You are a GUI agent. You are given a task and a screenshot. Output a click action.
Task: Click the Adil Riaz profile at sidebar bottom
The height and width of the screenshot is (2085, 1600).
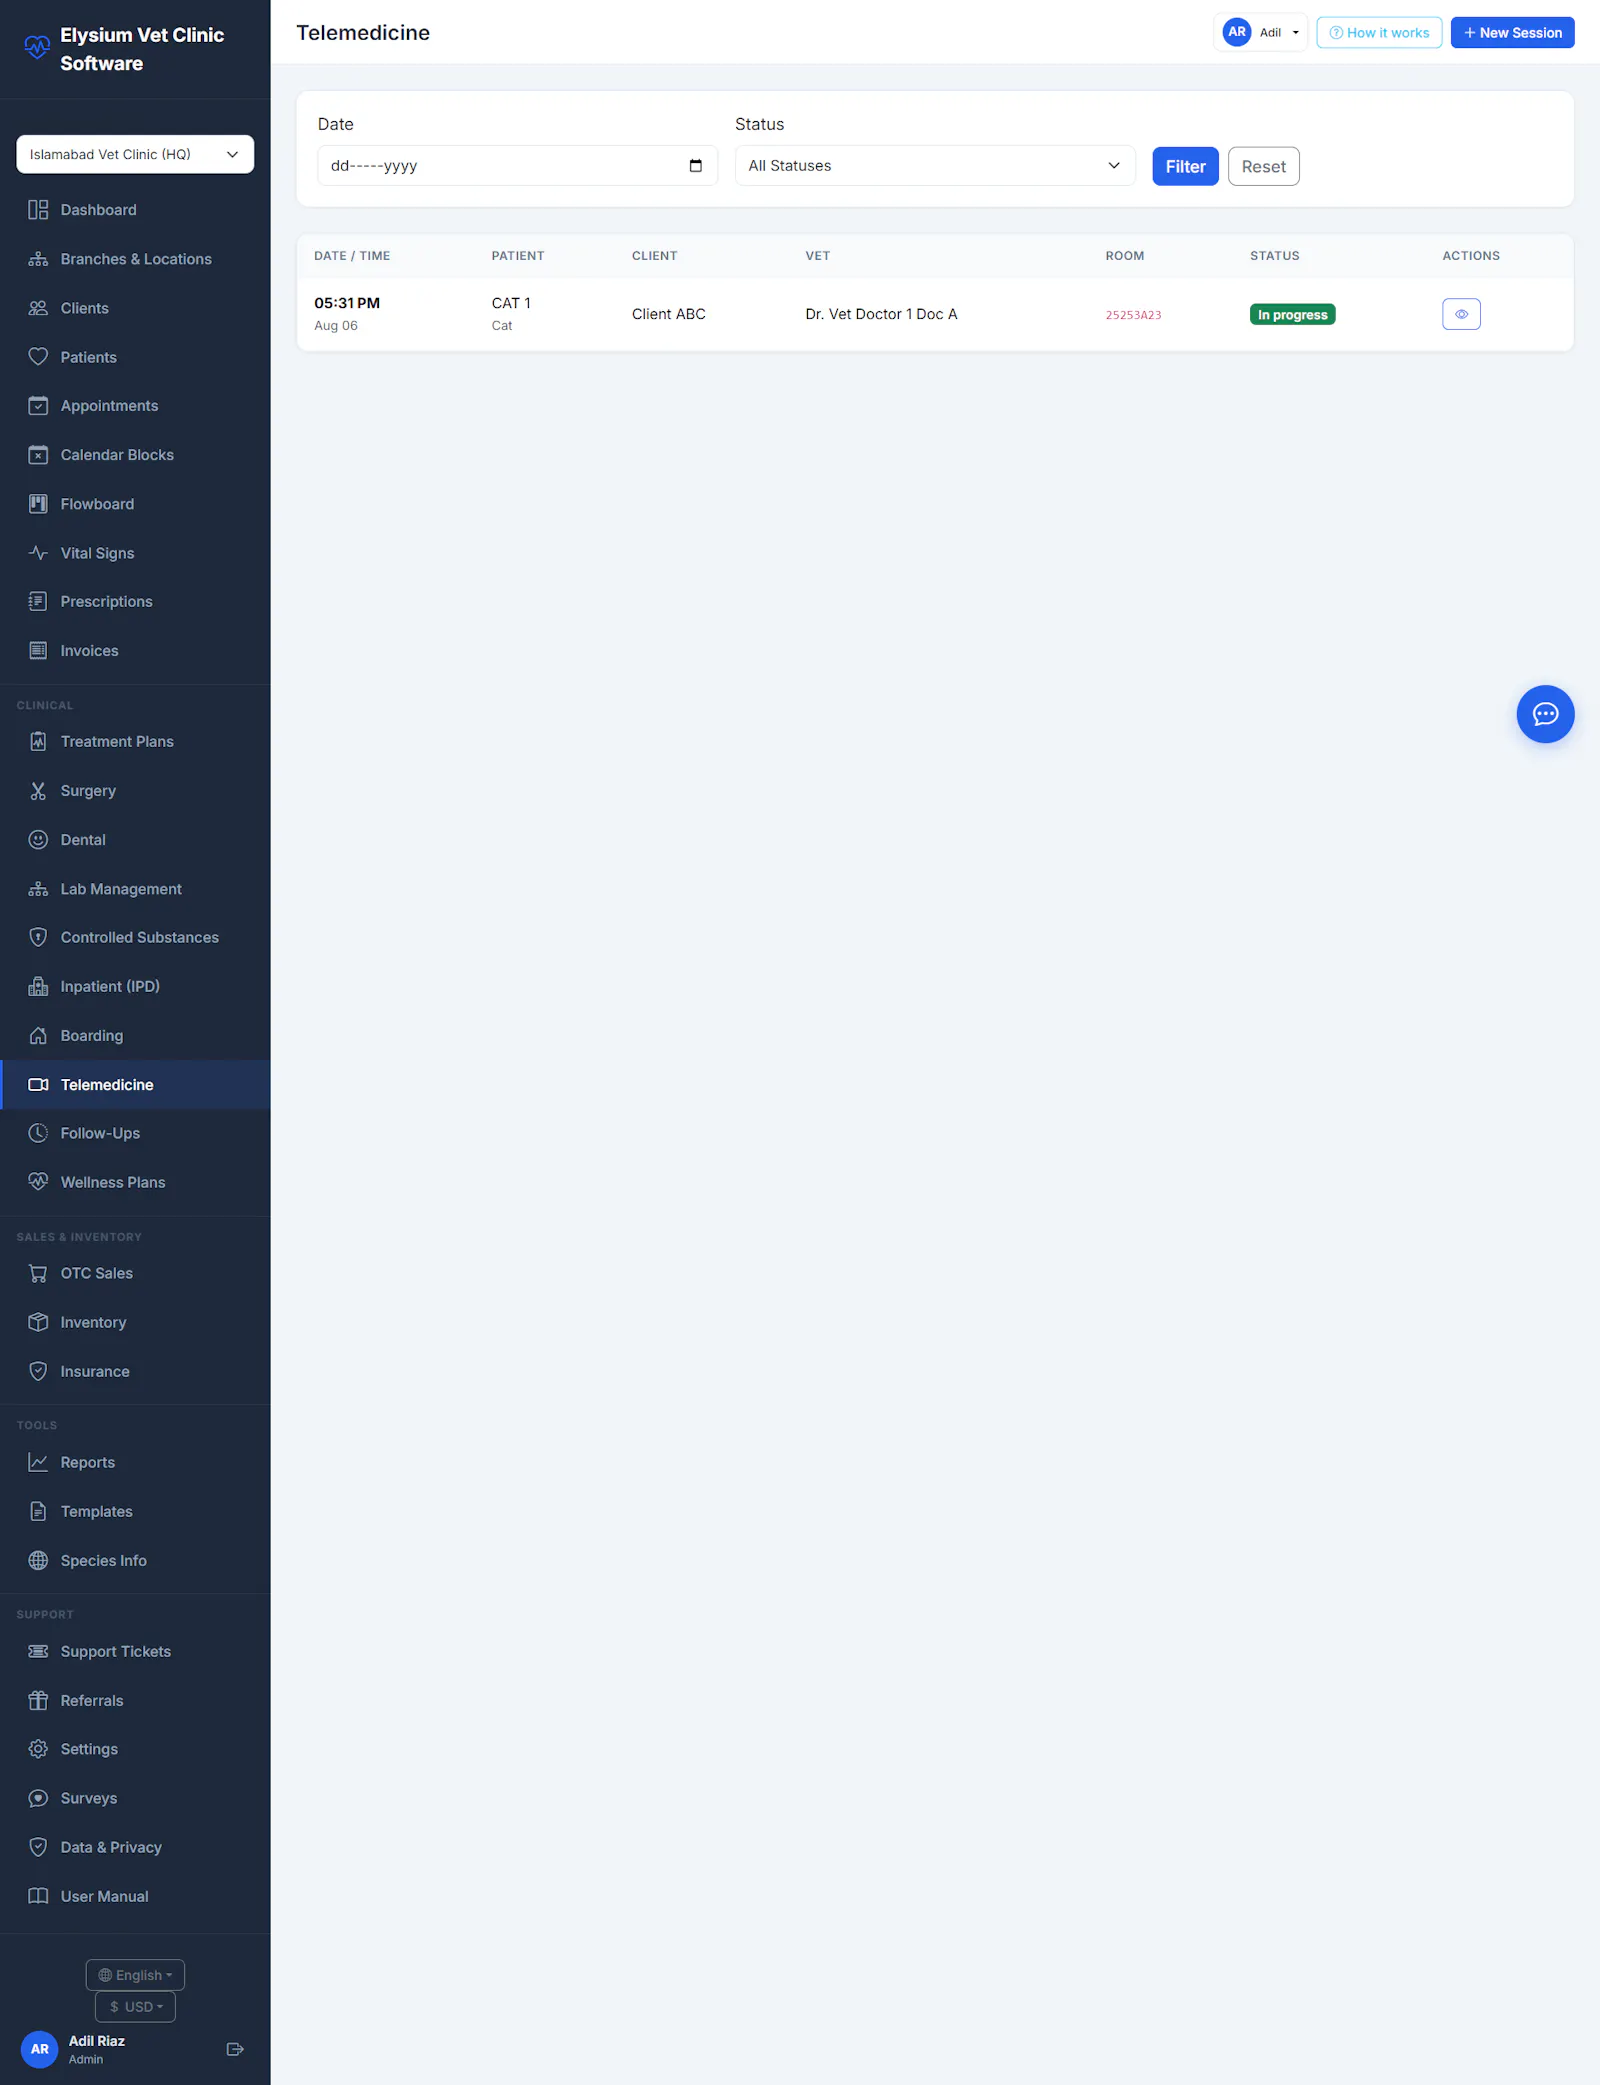click(97, 2050)
